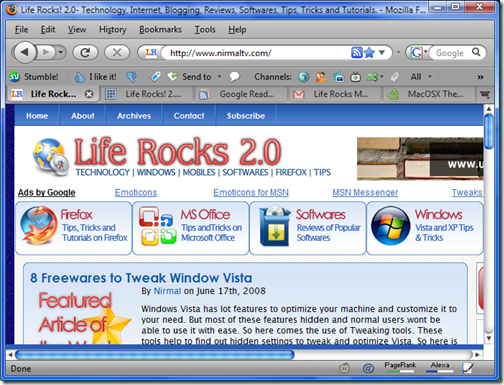Open the Bookmarks menu

point(160,30)
